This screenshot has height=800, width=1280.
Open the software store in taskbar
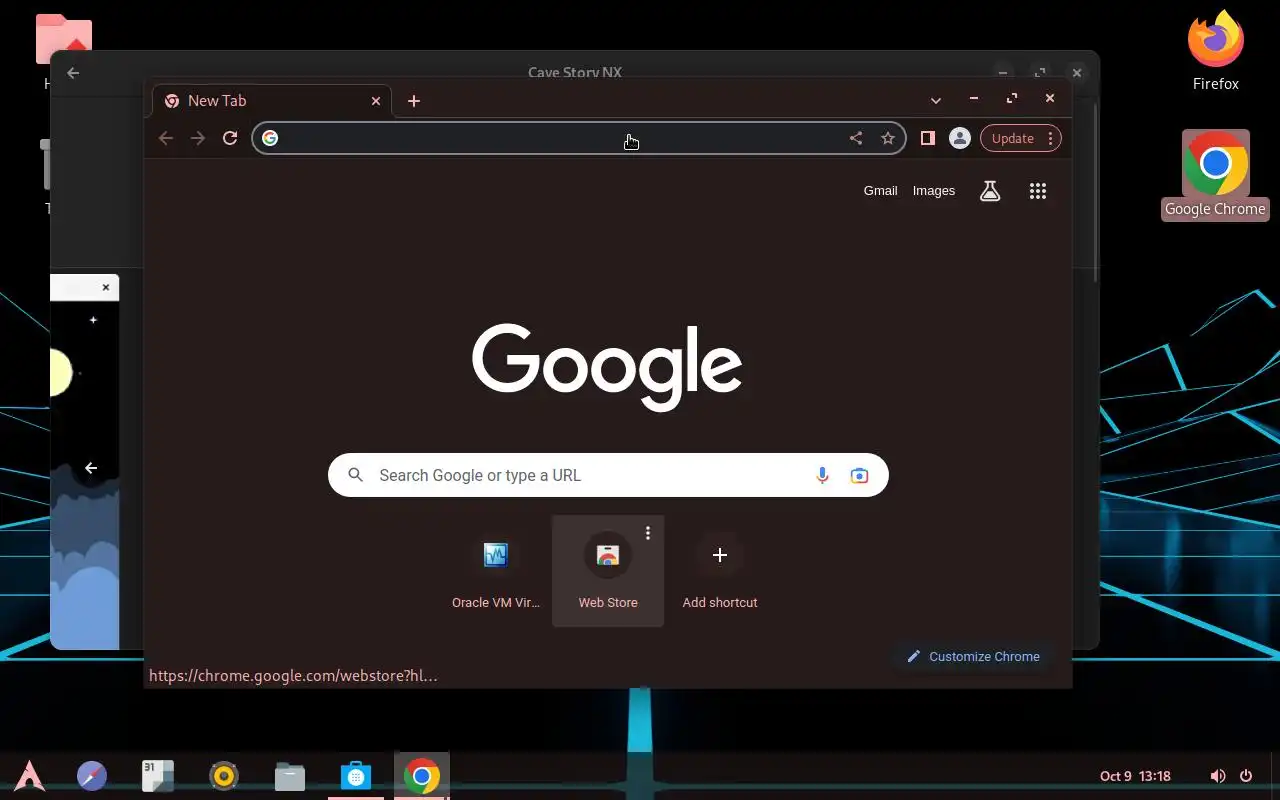(356, 776)
